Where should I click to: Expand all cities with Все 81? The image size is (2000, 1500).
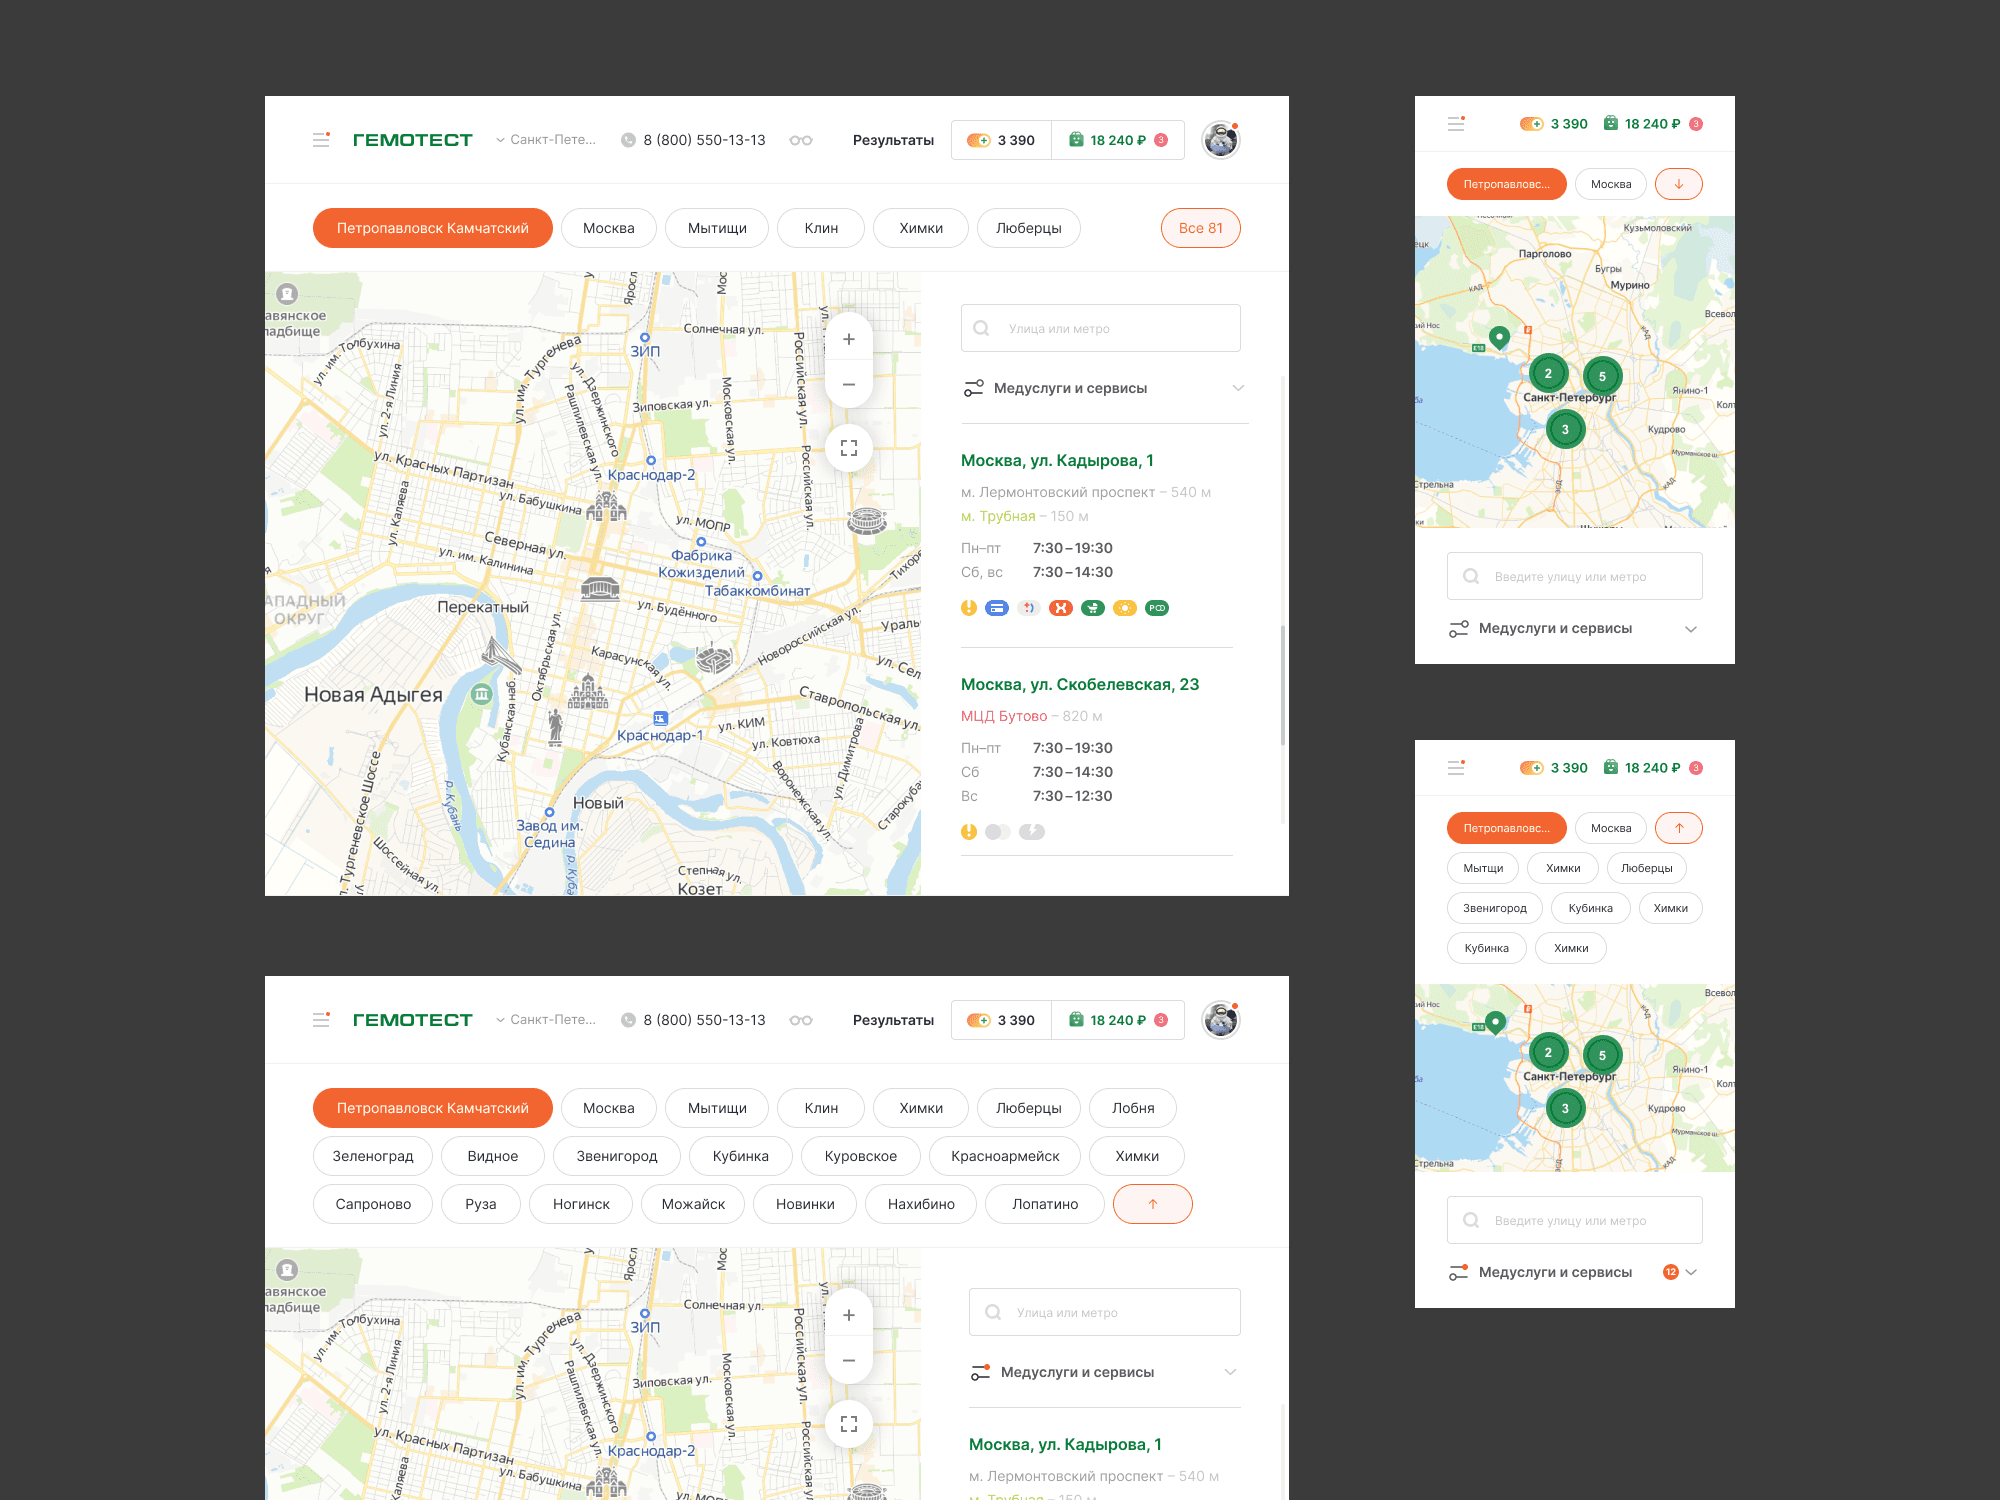(x=1200, y=228)
